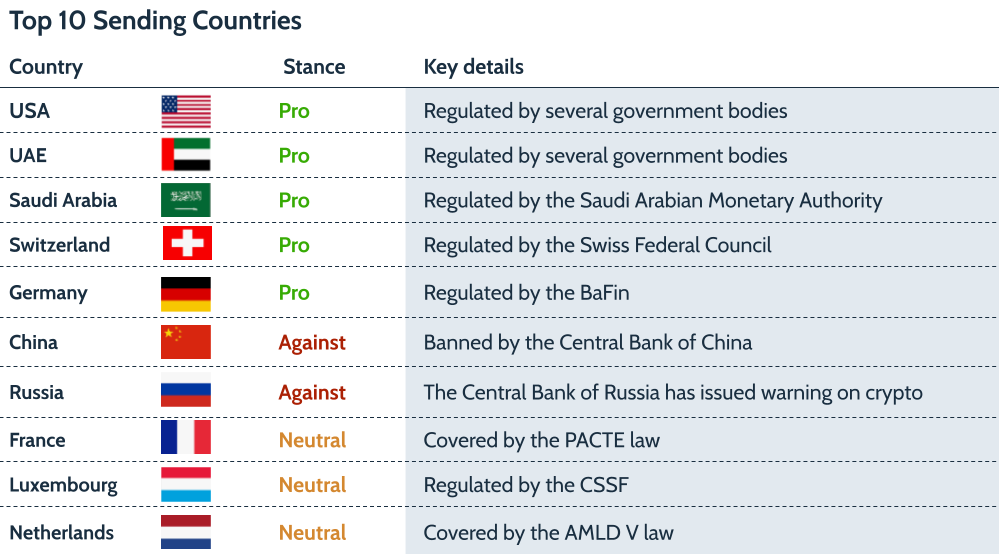This screenshot has height=554, width=999.
Task: Click the Country column header
Action: [46, 67]
